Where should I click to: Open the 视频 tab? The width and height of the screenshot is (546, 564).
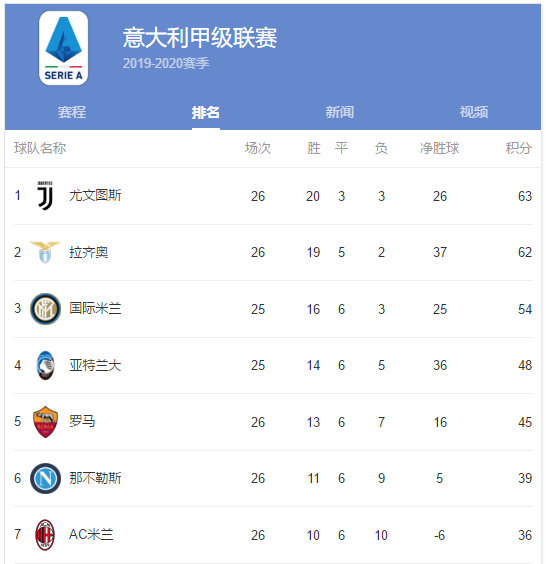point(474,112)
